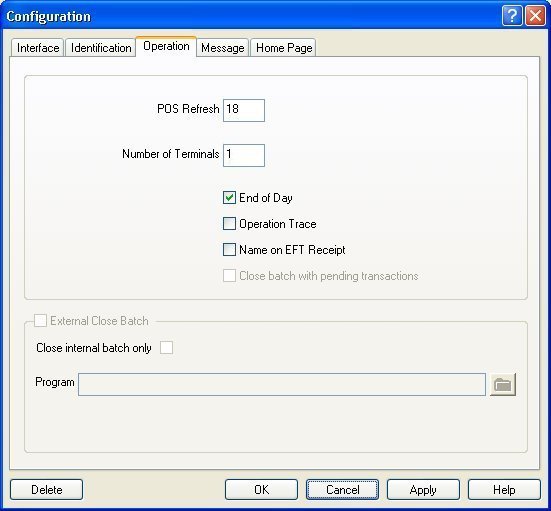Viewport: 551px width, 511px height.
Task: Close the Configuration dialog with X
Action: pos(535,16)
